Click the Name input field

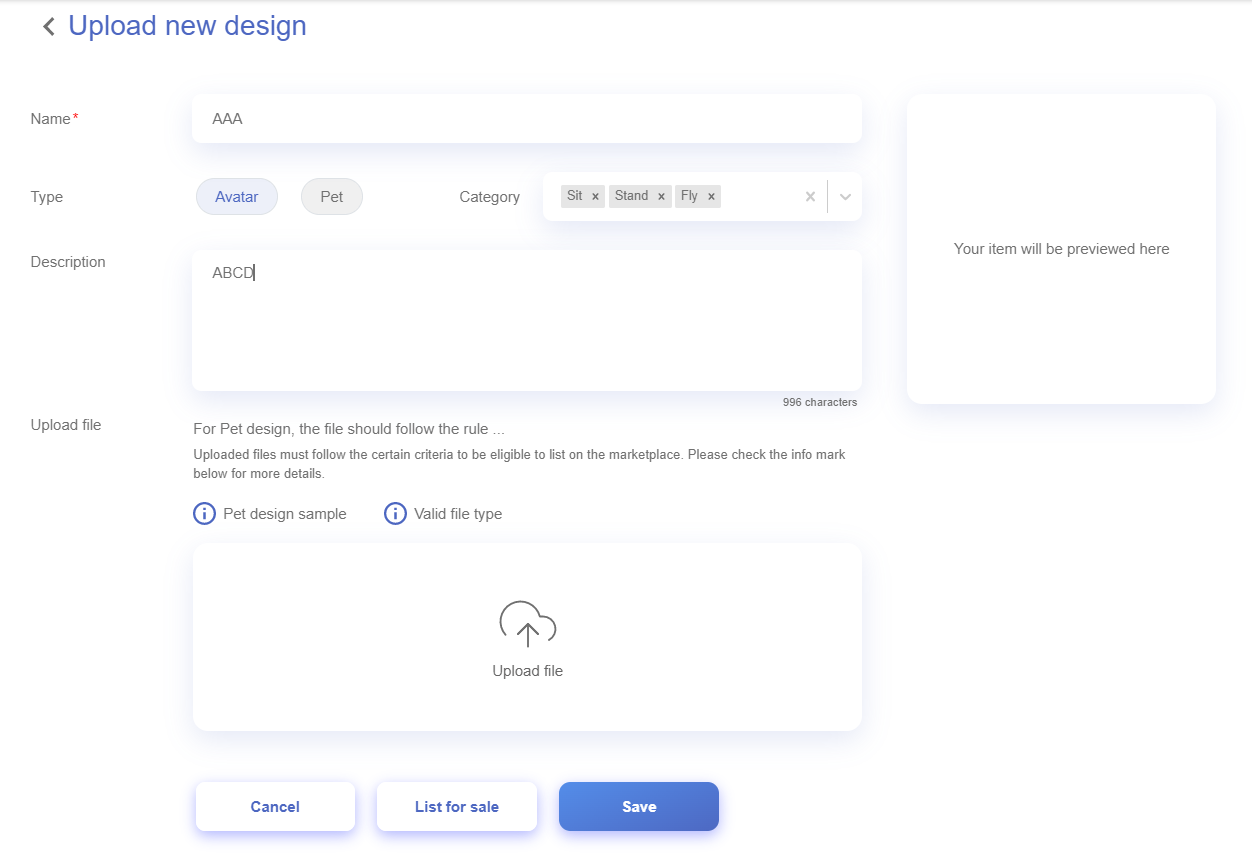click(x=526, y=119)
